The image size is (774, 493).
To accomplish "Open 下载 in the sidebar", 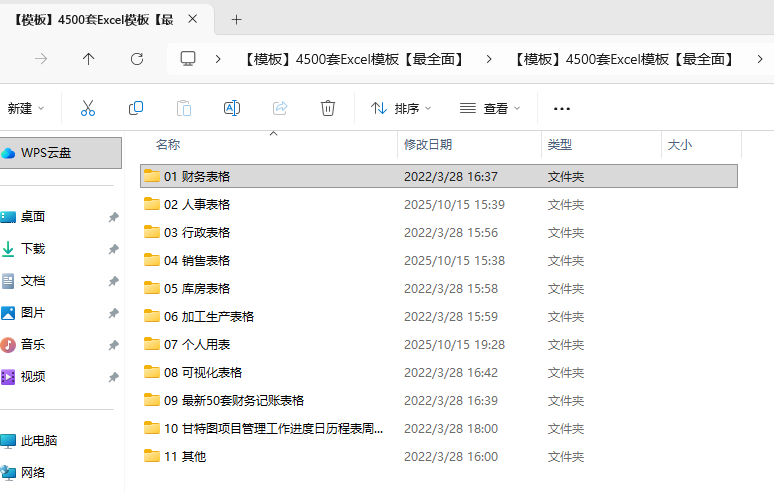I will (x=33, y=249).
